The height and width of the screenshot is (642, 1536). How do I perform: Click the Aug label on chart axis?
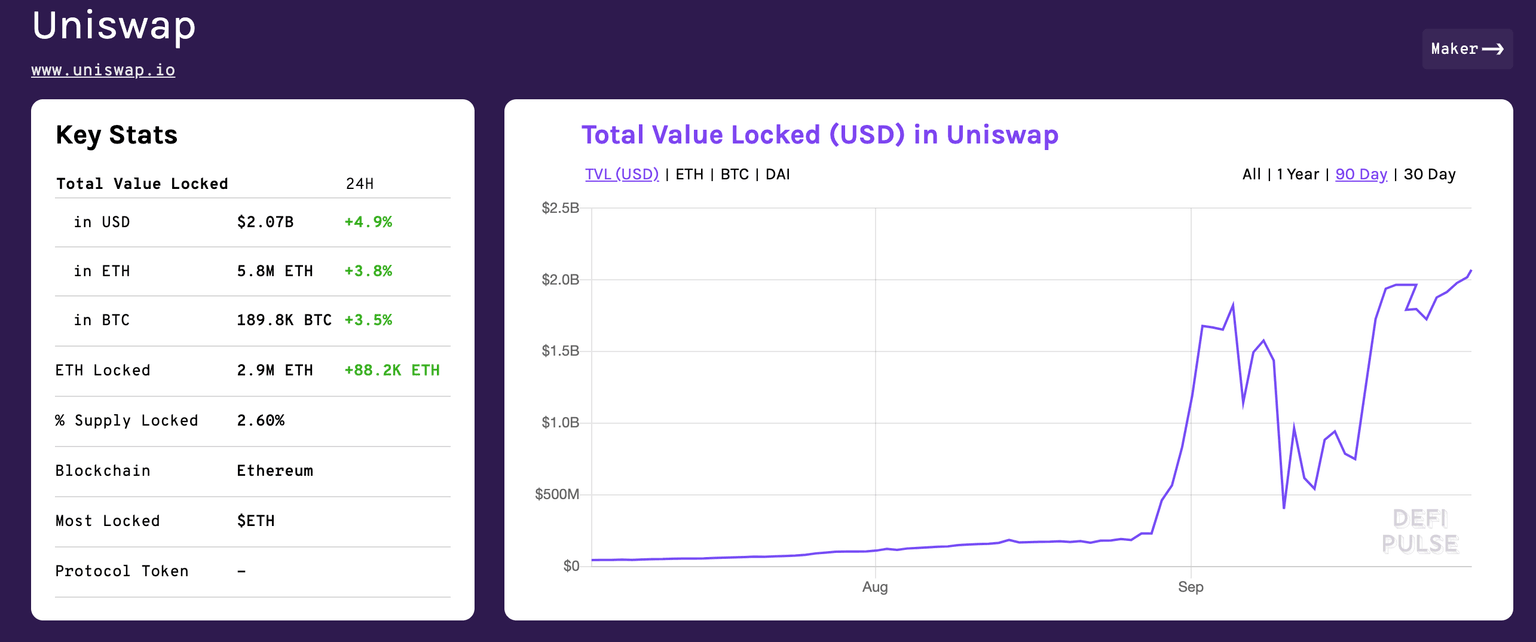pos(875,587)
